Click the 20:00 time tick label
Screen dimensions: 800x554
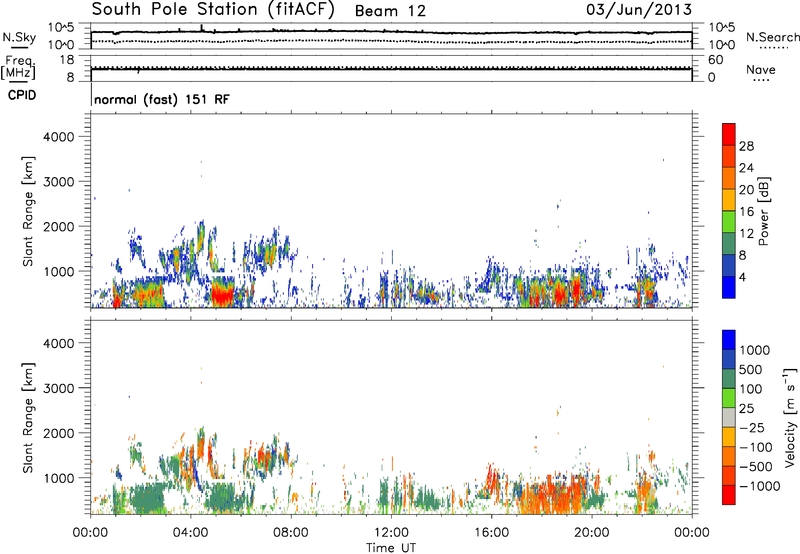591,533
